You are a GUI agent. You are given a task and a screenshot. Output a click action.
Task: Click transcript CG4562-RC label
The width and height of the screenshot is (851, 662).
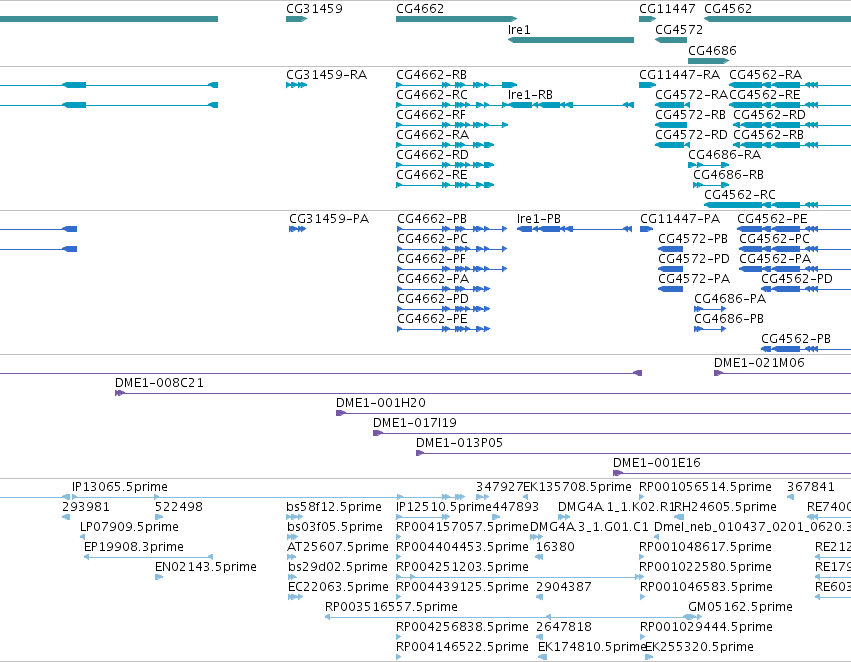click(740, 195)
